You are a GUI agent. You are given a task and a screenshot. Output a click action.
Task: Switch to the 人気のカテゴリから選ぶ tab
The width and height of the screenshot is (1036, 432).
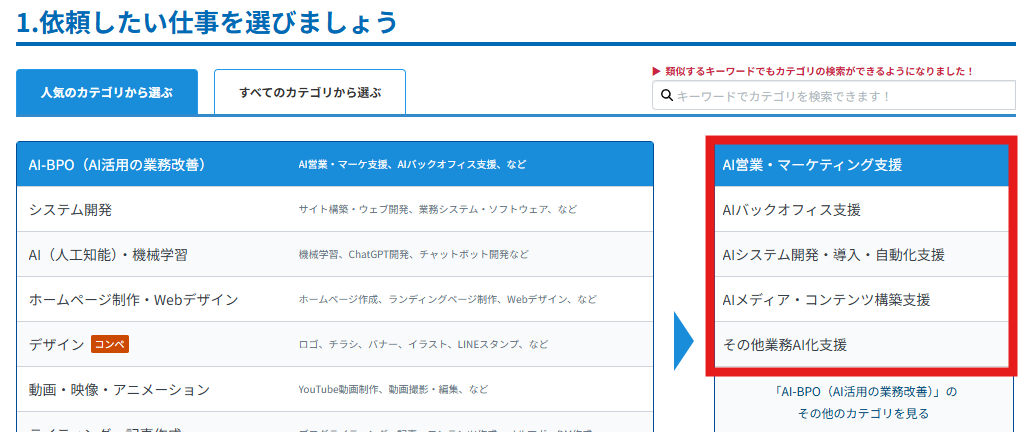pyautogui.click(x=107, y=92)
